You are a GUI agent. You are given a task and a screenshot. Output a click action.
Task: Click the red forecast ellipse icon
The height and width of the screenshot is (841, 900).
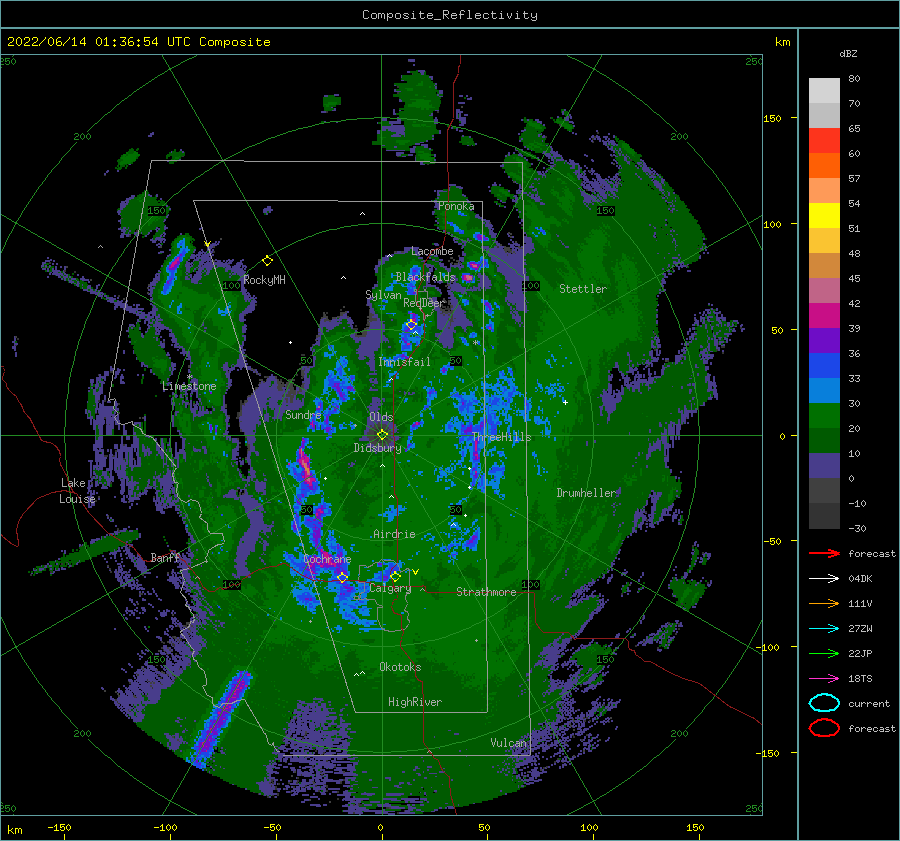pyautogui.click(x=824, y=728)
